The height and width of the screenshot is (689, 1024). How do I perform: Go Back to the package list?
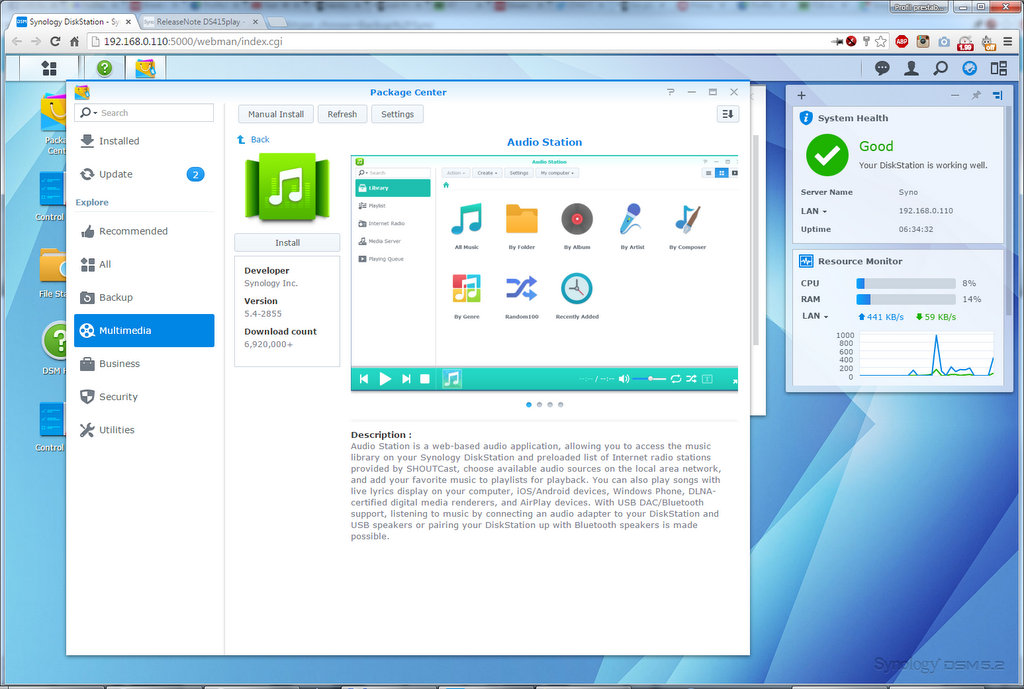click(253, 140)
